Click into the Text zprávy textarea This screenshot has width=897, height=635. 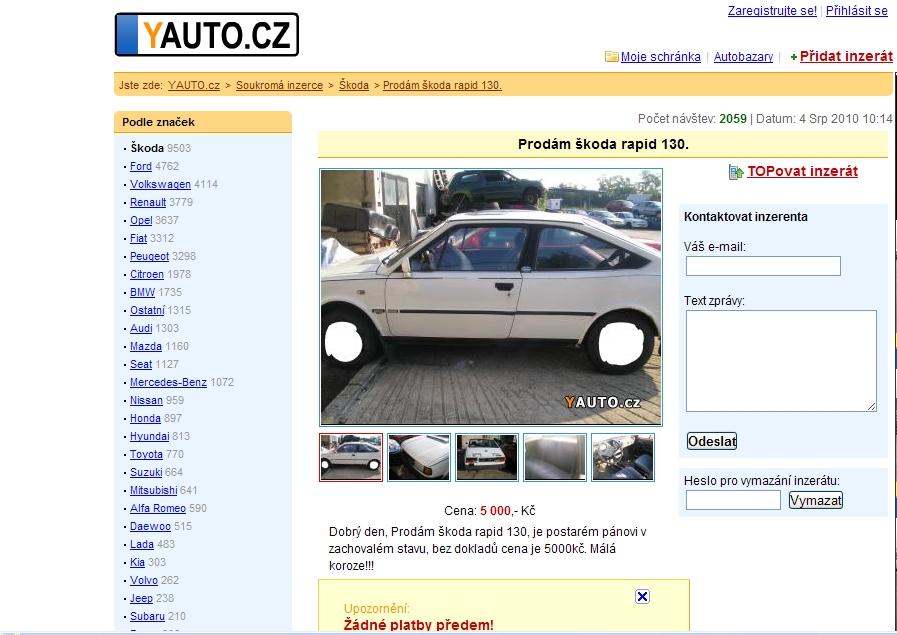pyautogui.click(x=781, y=361)
